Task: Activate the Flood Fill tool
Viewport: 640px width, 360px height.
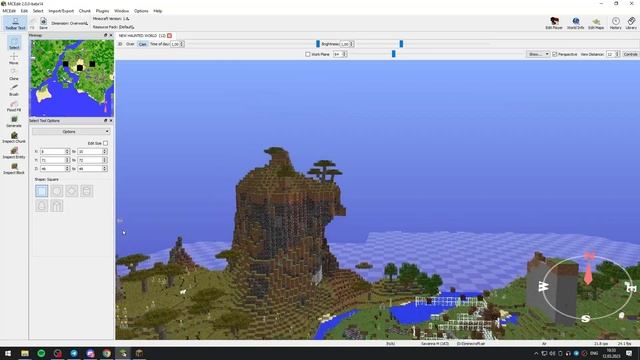Action: click(14, 106)
